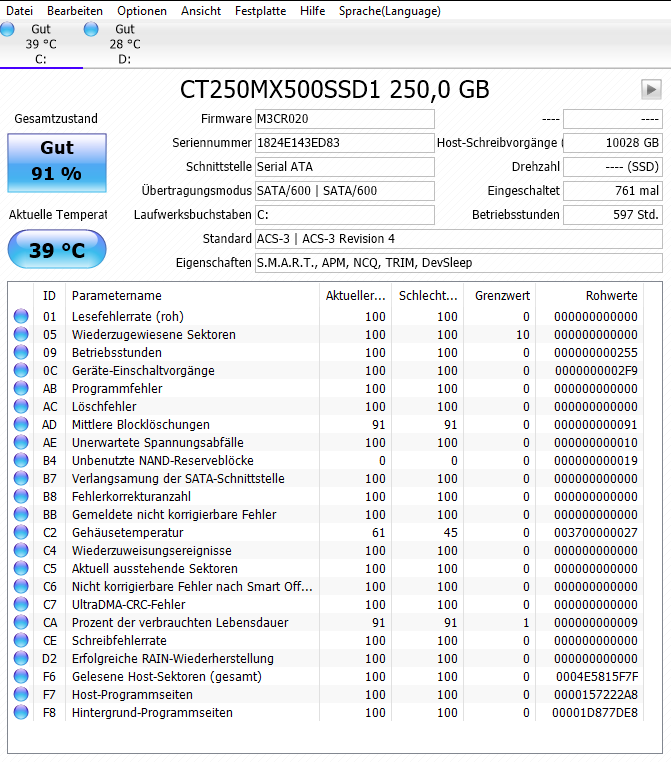
Task: Click the Grenzwert column header
Action: [x=499, y=295]
